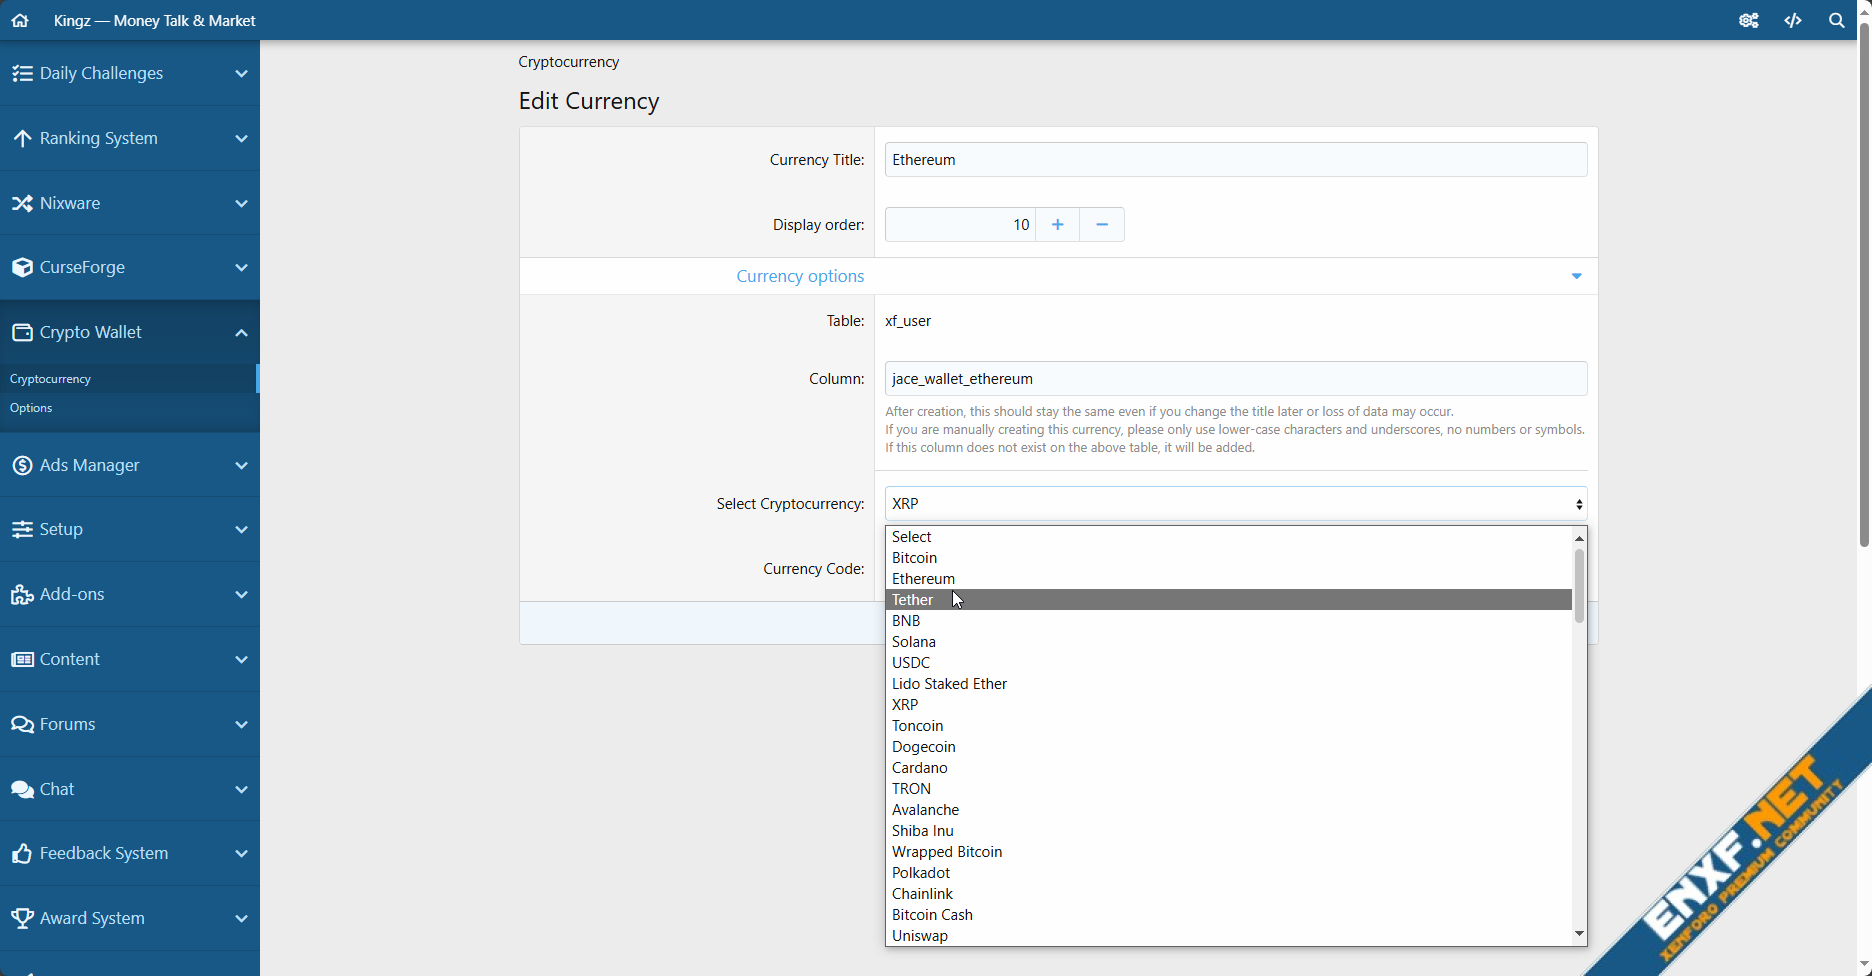Viewport: 1872px width, 976px height.
Task: Collapse Currency options with the arrow
Action: tap(1576, 276)
